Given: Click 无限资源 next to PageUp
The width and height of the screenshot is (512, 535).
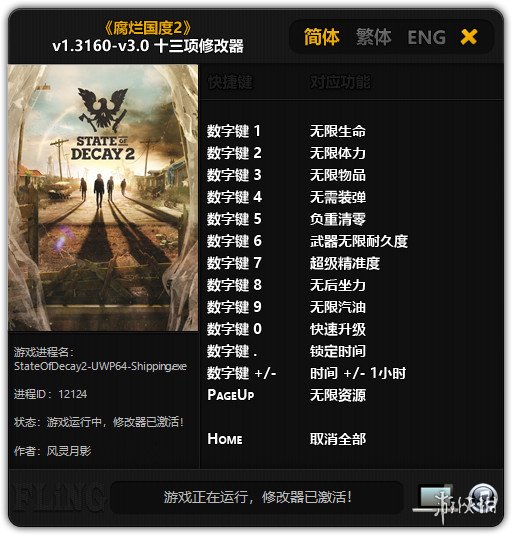Looking at the screenshot, I should [338, 395].
